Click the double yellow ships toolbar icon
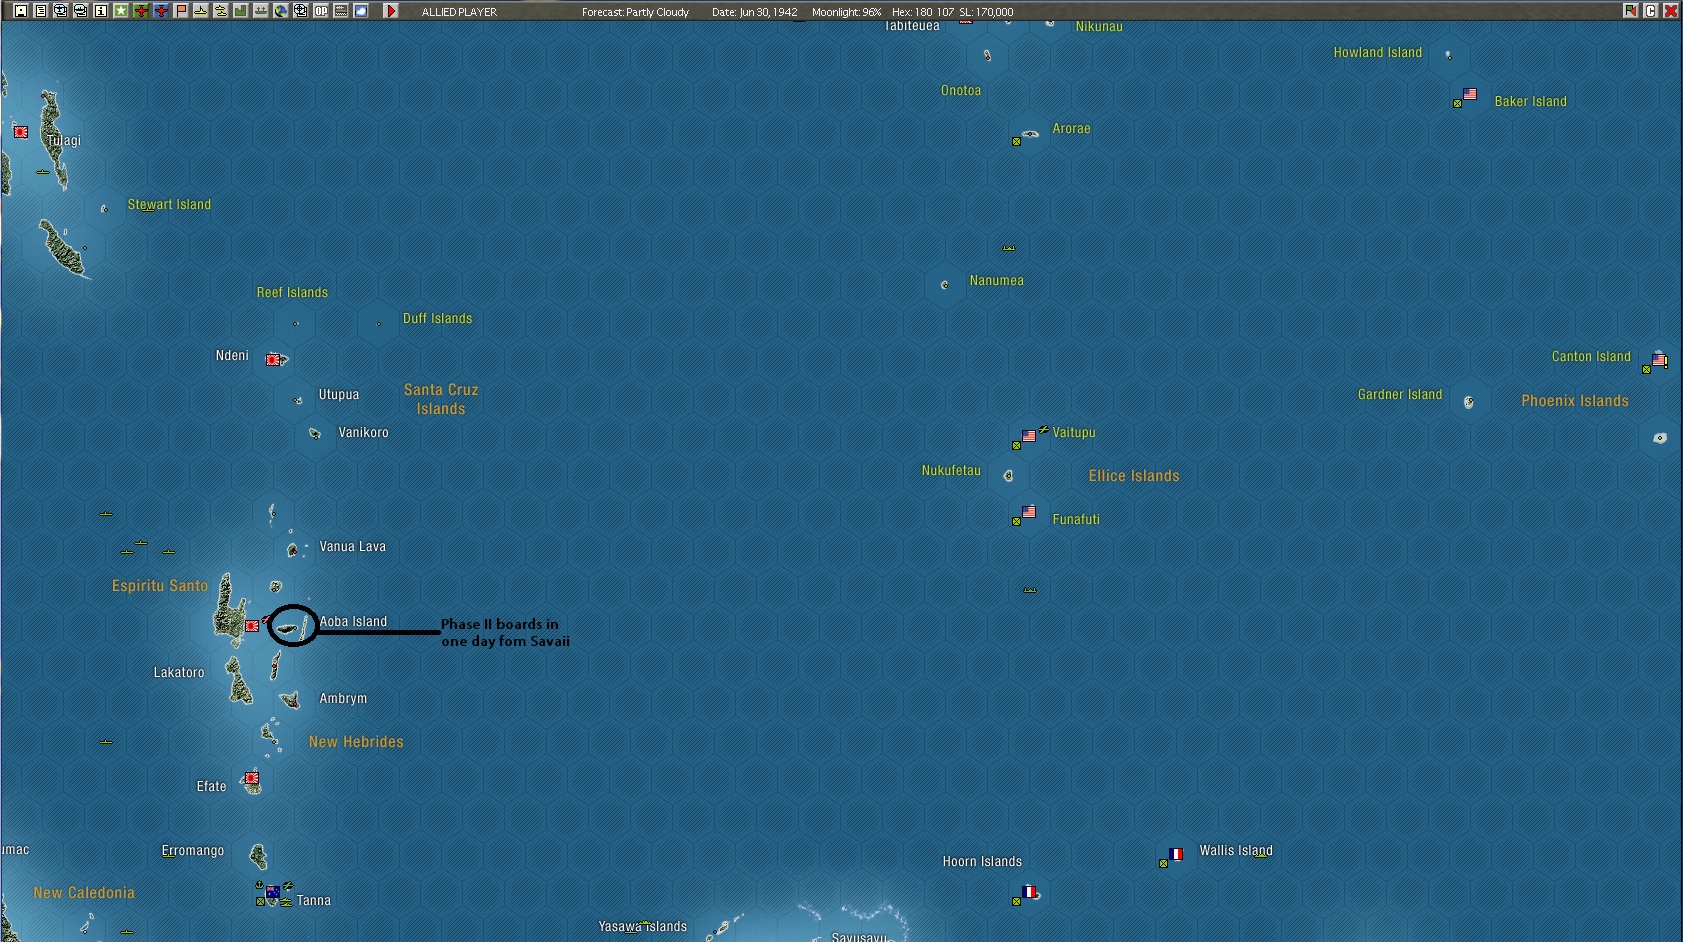The height and width of the screenshot is (942, 1683). click(x=221, y=11)
